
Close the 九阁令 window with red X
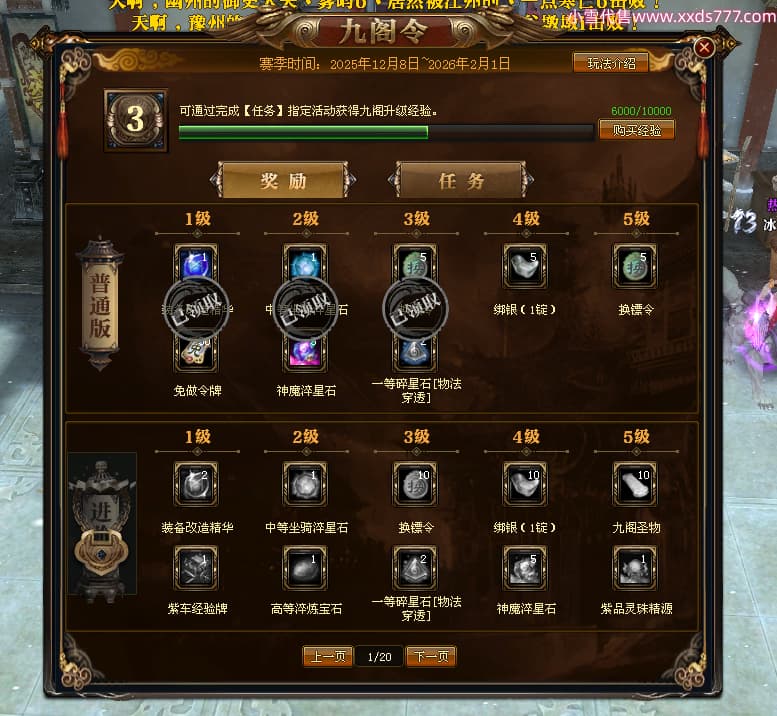click(x=704, y=48)
